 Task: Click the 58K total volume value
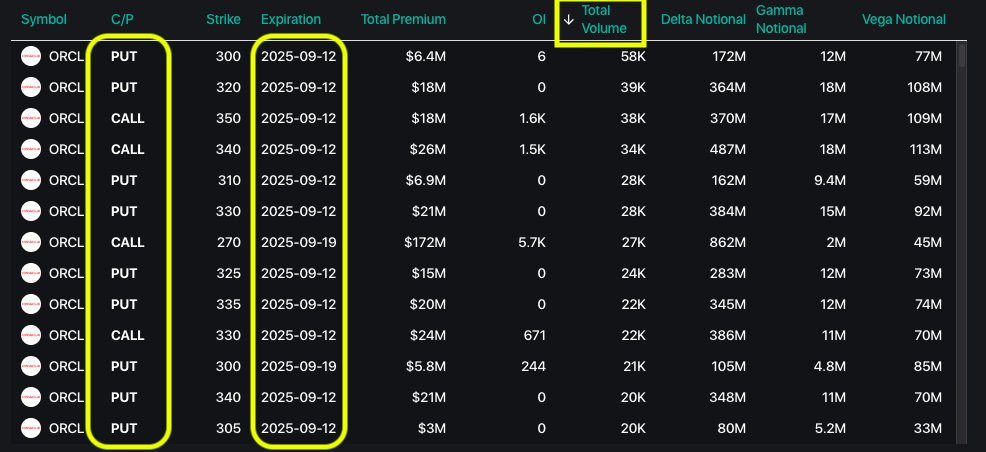tap(634, 57)
